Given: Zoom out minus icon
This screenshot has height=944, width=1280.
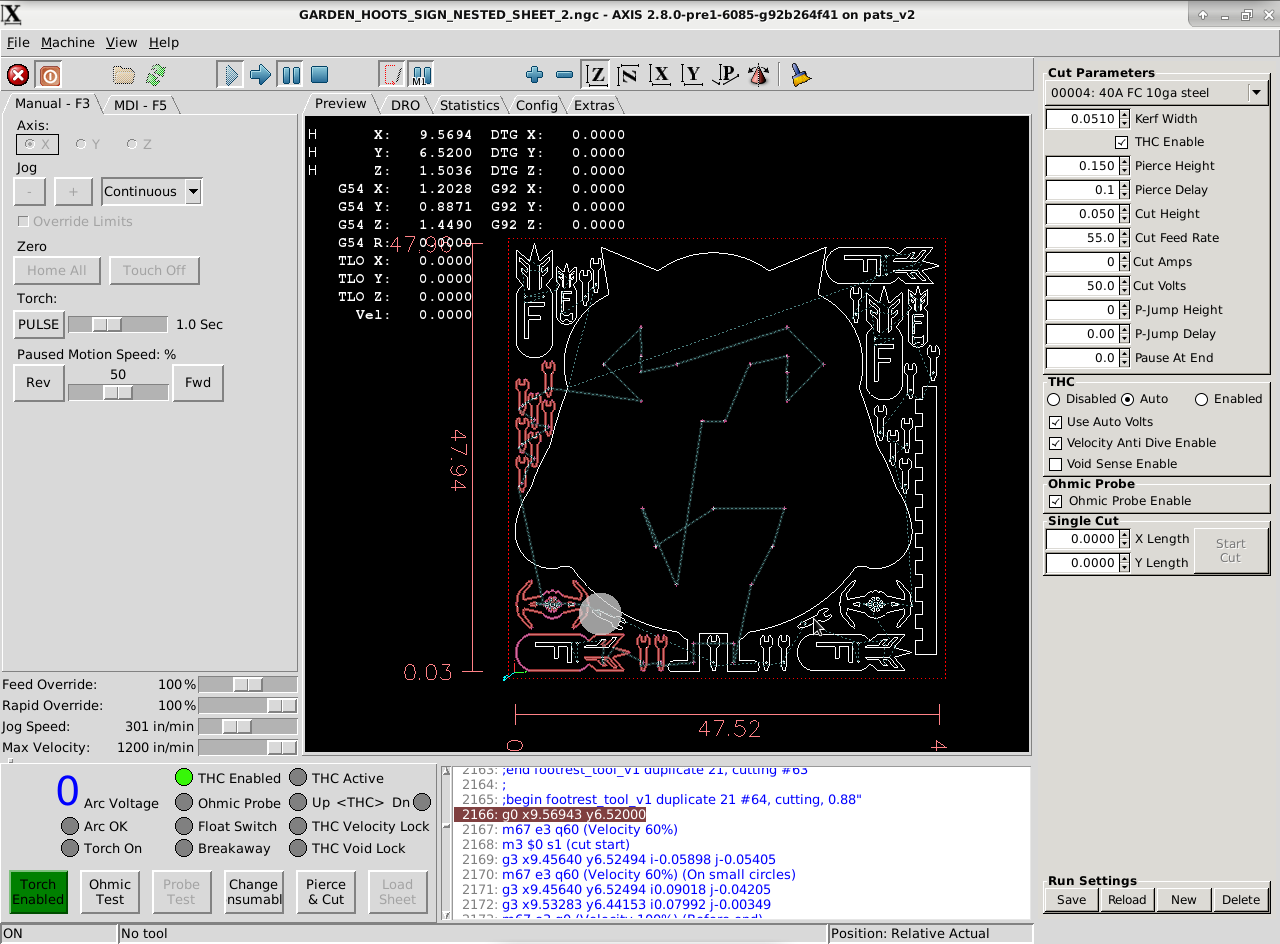Looking at the screenshot, I should pyautogui.click(x=564, y=75).
